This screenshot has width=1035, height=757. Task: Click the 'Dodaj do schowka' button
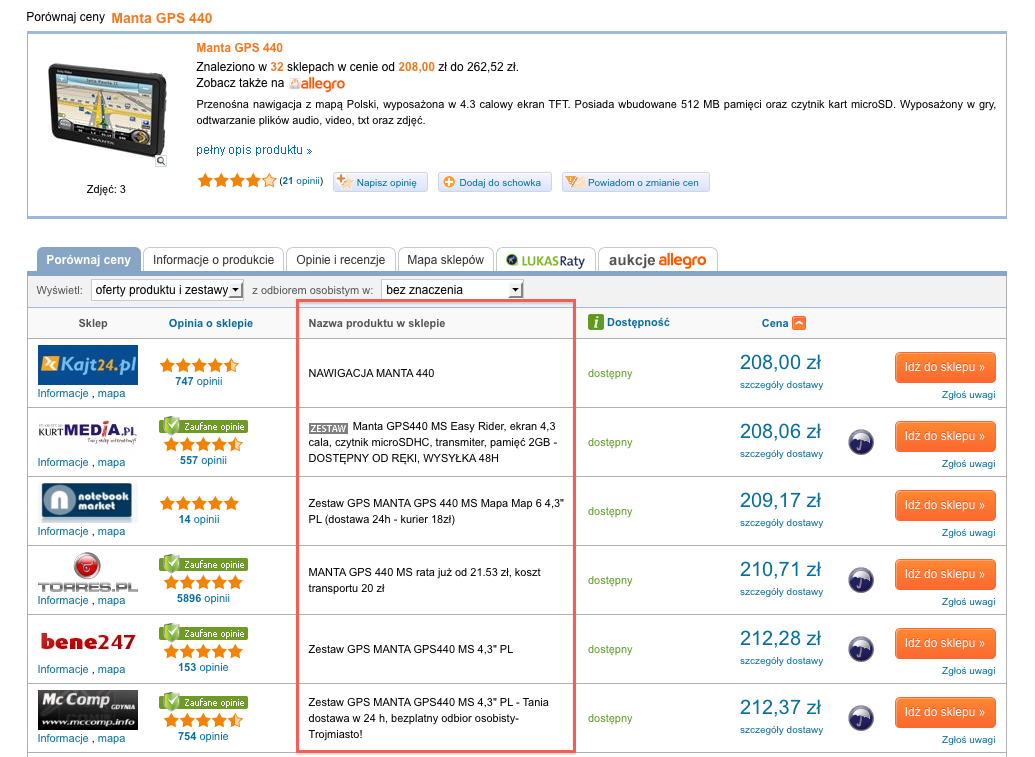(x=493, y=182)
